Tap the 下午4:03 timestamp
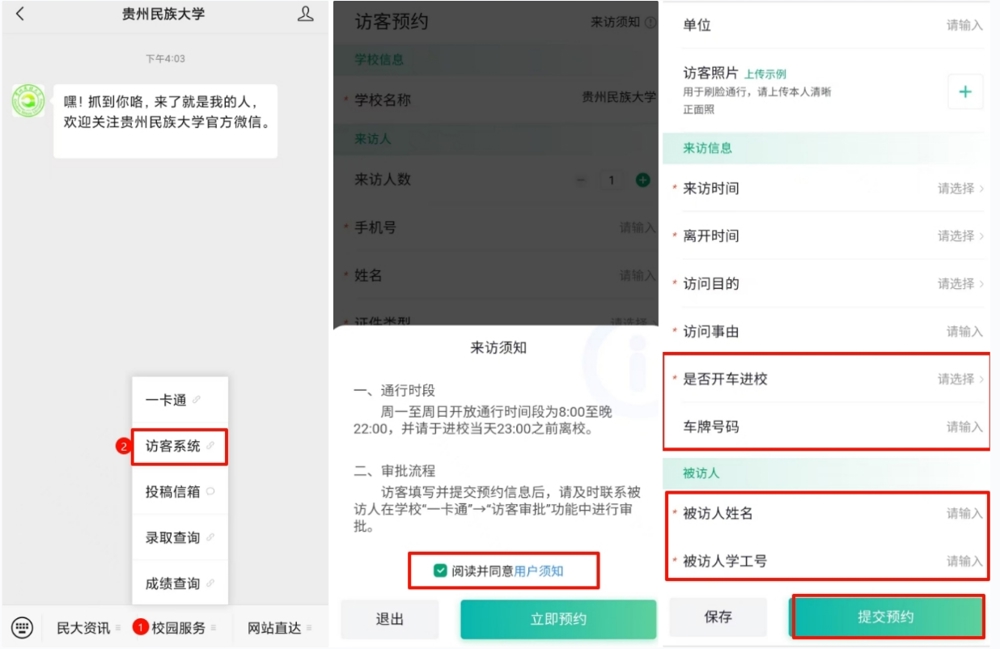 pos(165,59)
